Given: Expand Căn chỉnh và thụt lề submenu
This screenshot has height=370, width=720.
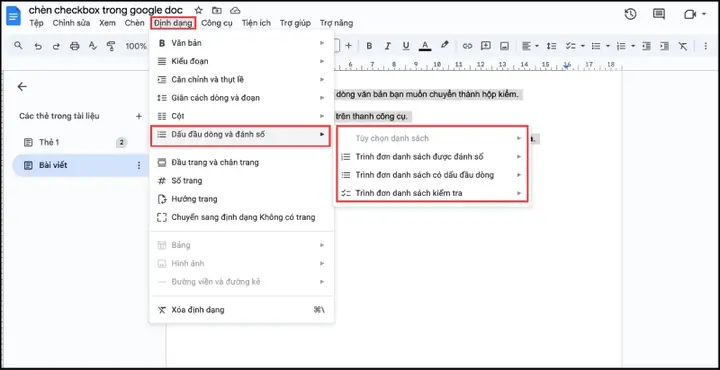Looking at the screenshot, I should coord(242,79).
